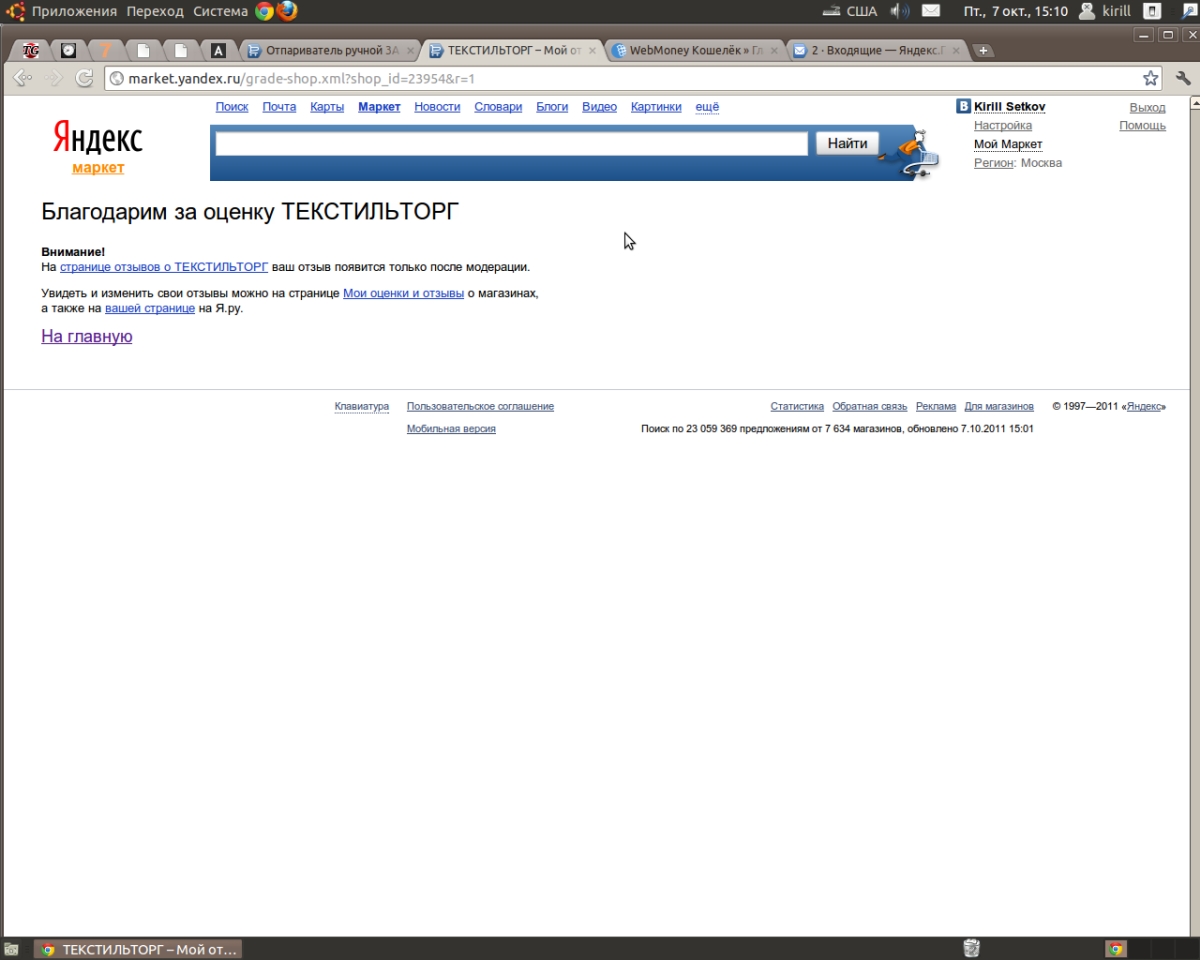Open the Словари service link

tap(498, 107)
